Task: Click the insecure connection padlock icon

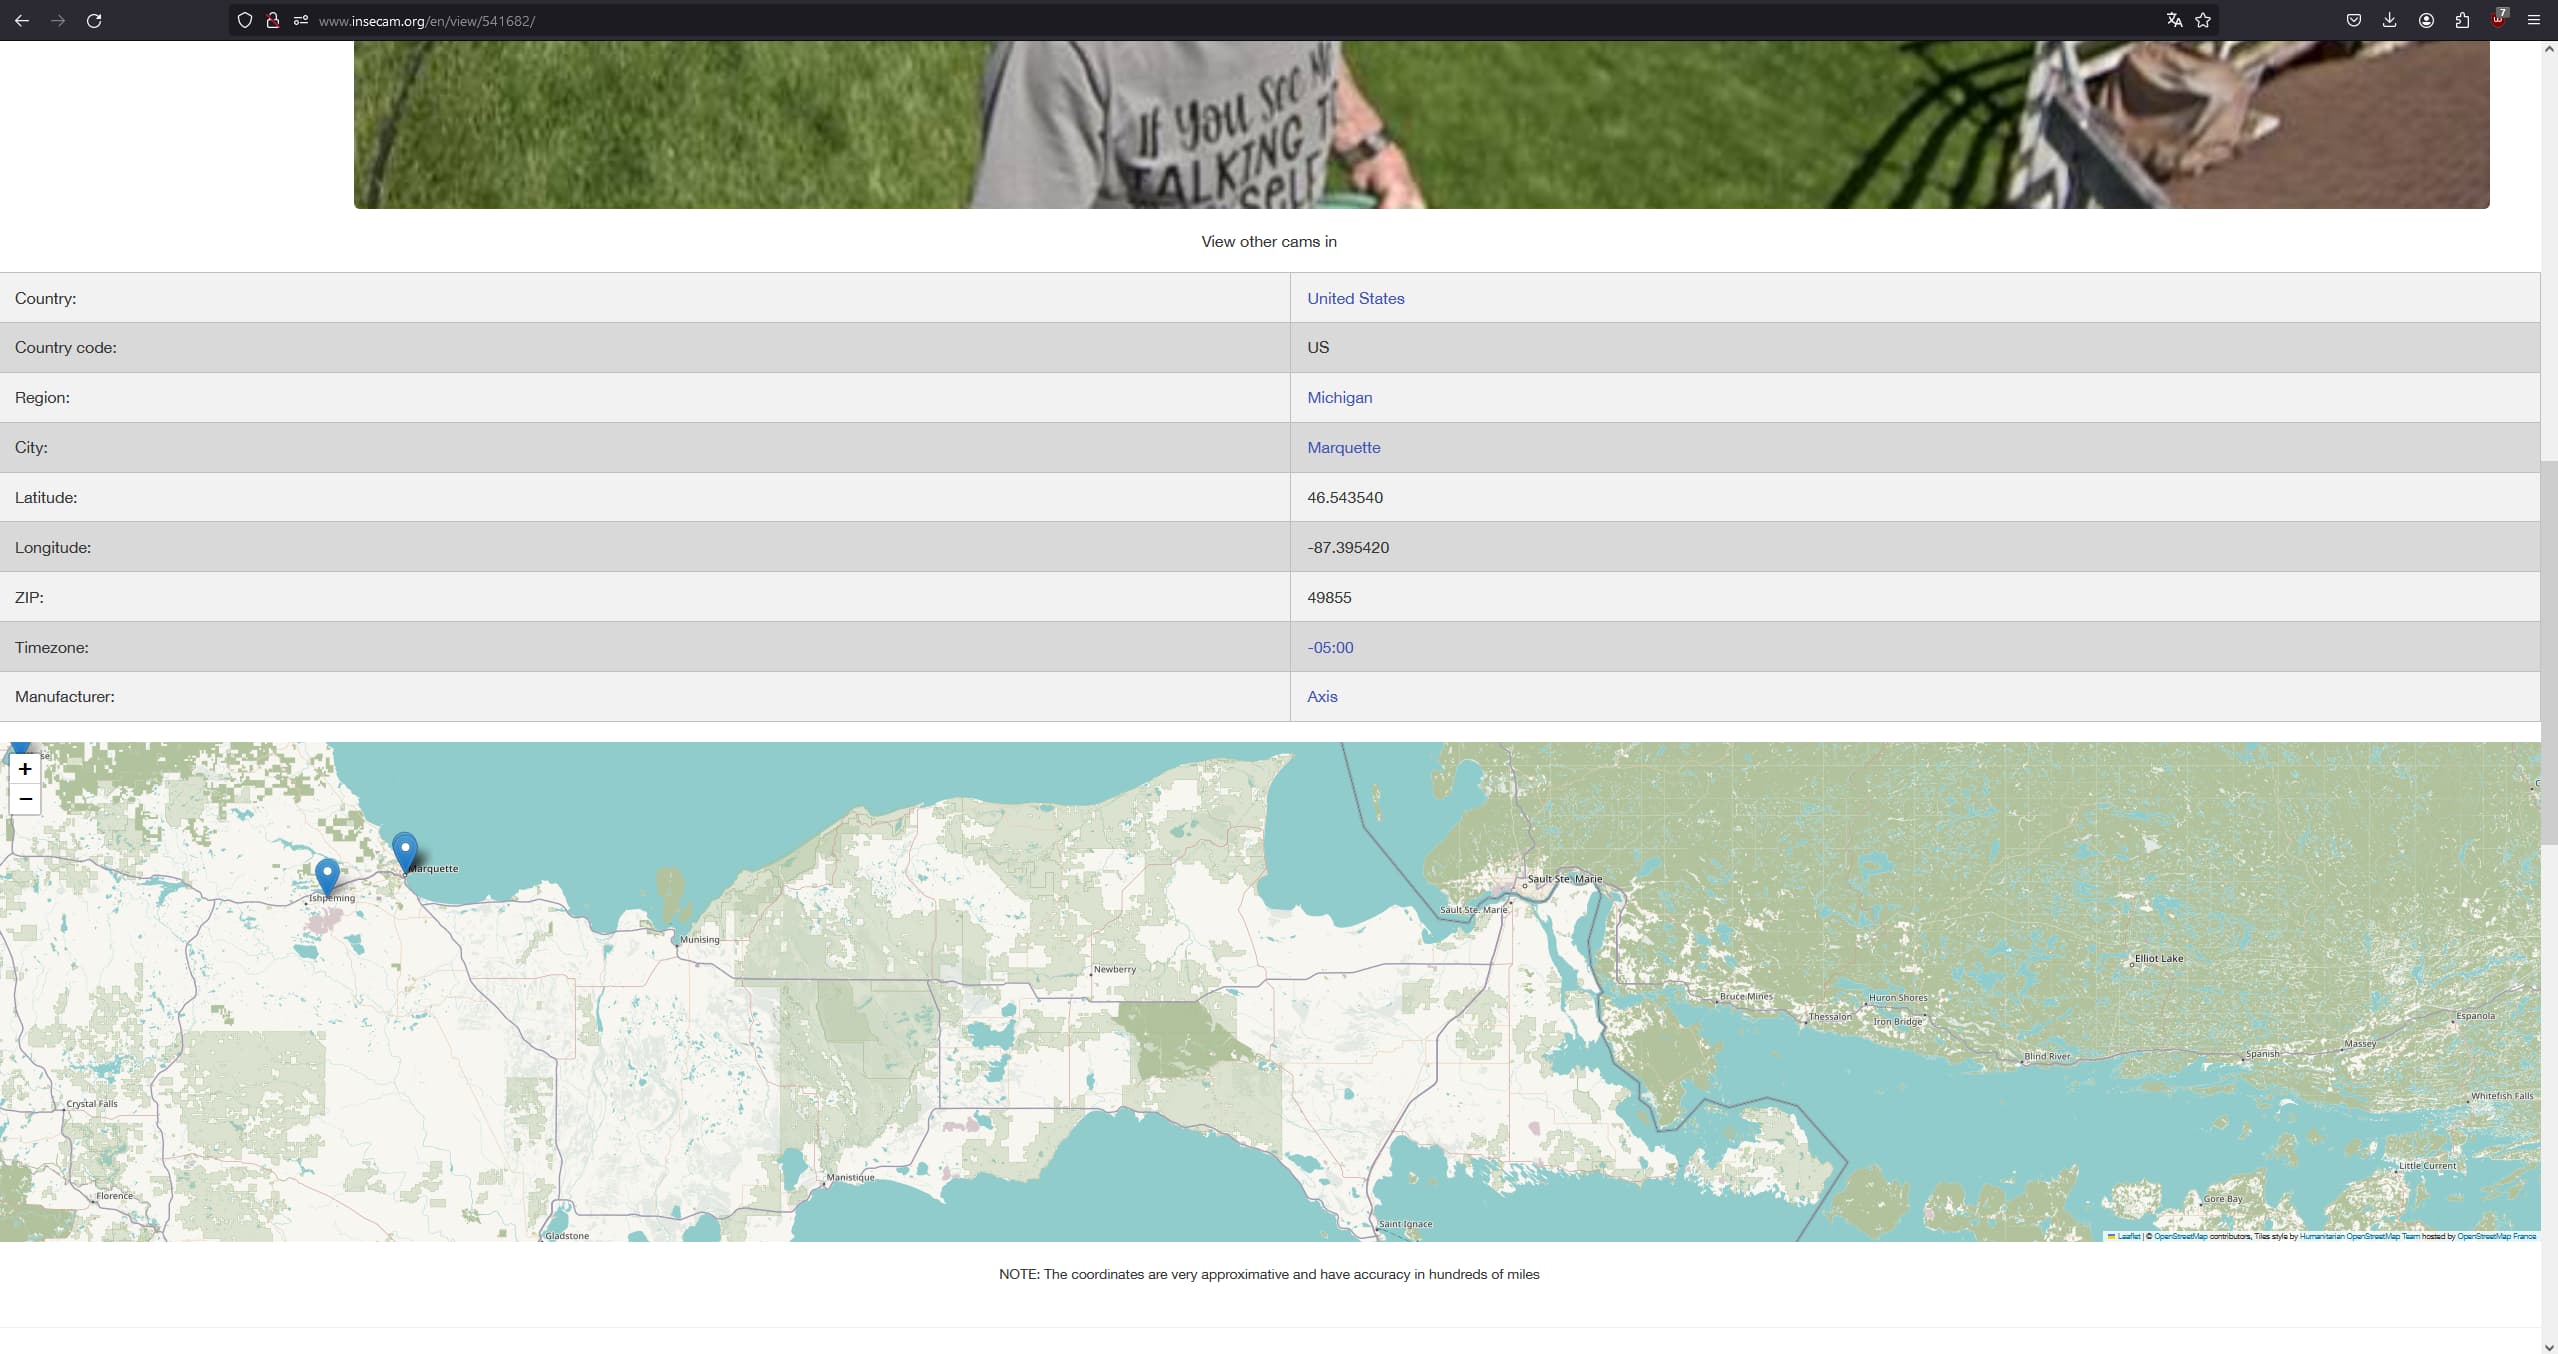Action: click(272, 20)
